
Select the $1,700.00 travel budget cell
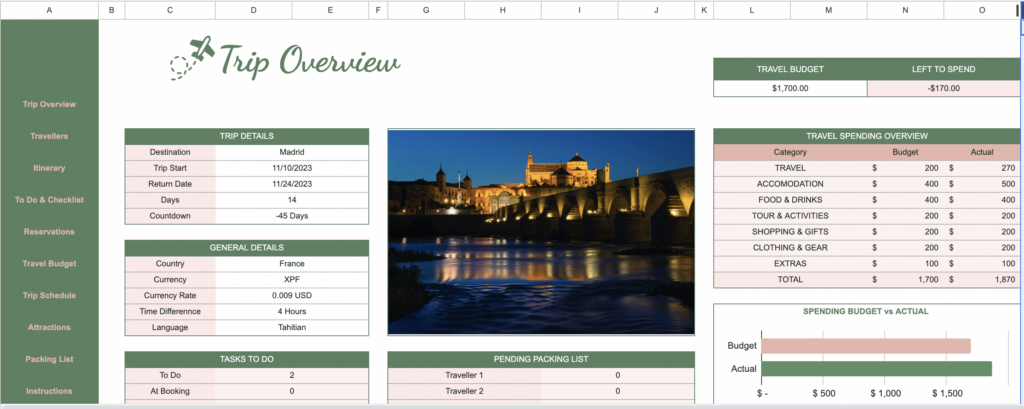tap(790, 88)
